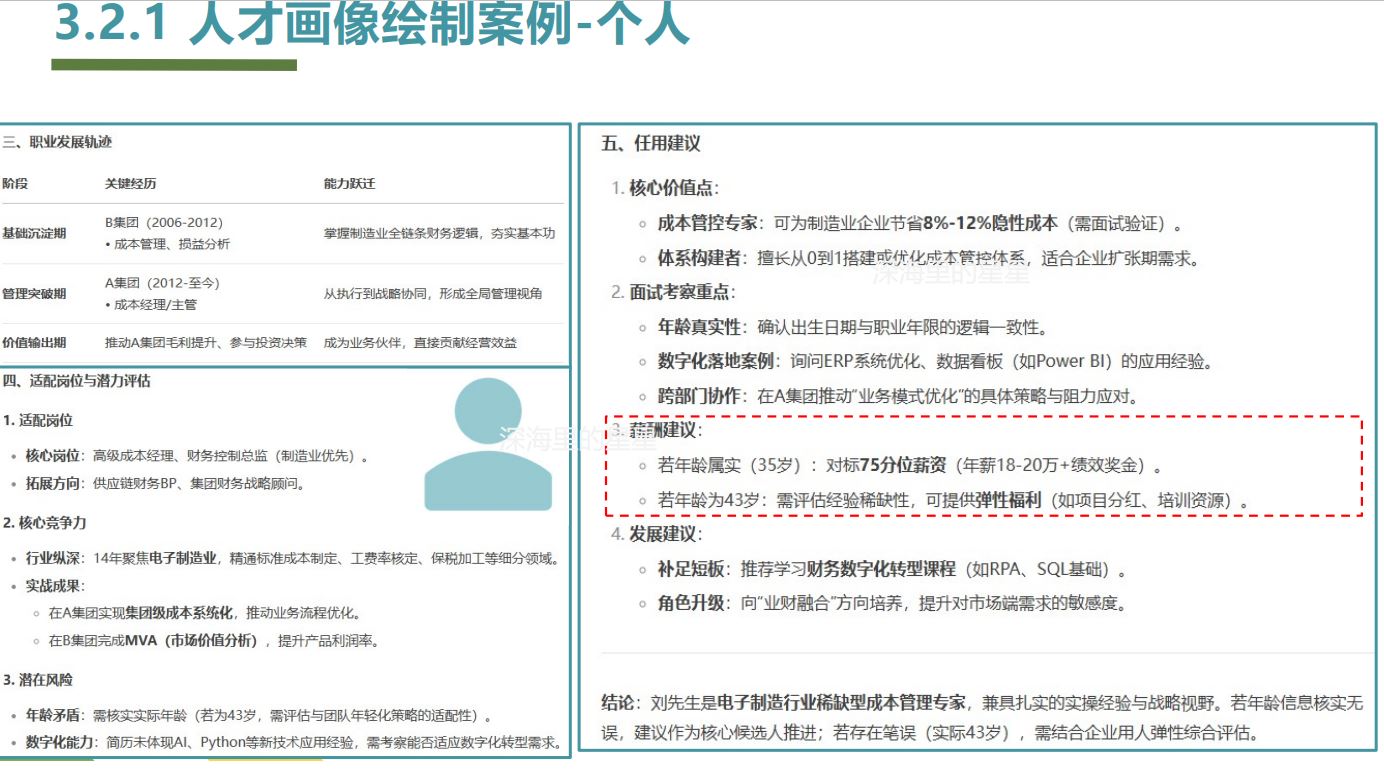The height and width of the screenshot is (769, 1384).
Task: Click the line "在B集团完成MVA（市场价值分析）"
Action: click(x=213, y=641)
